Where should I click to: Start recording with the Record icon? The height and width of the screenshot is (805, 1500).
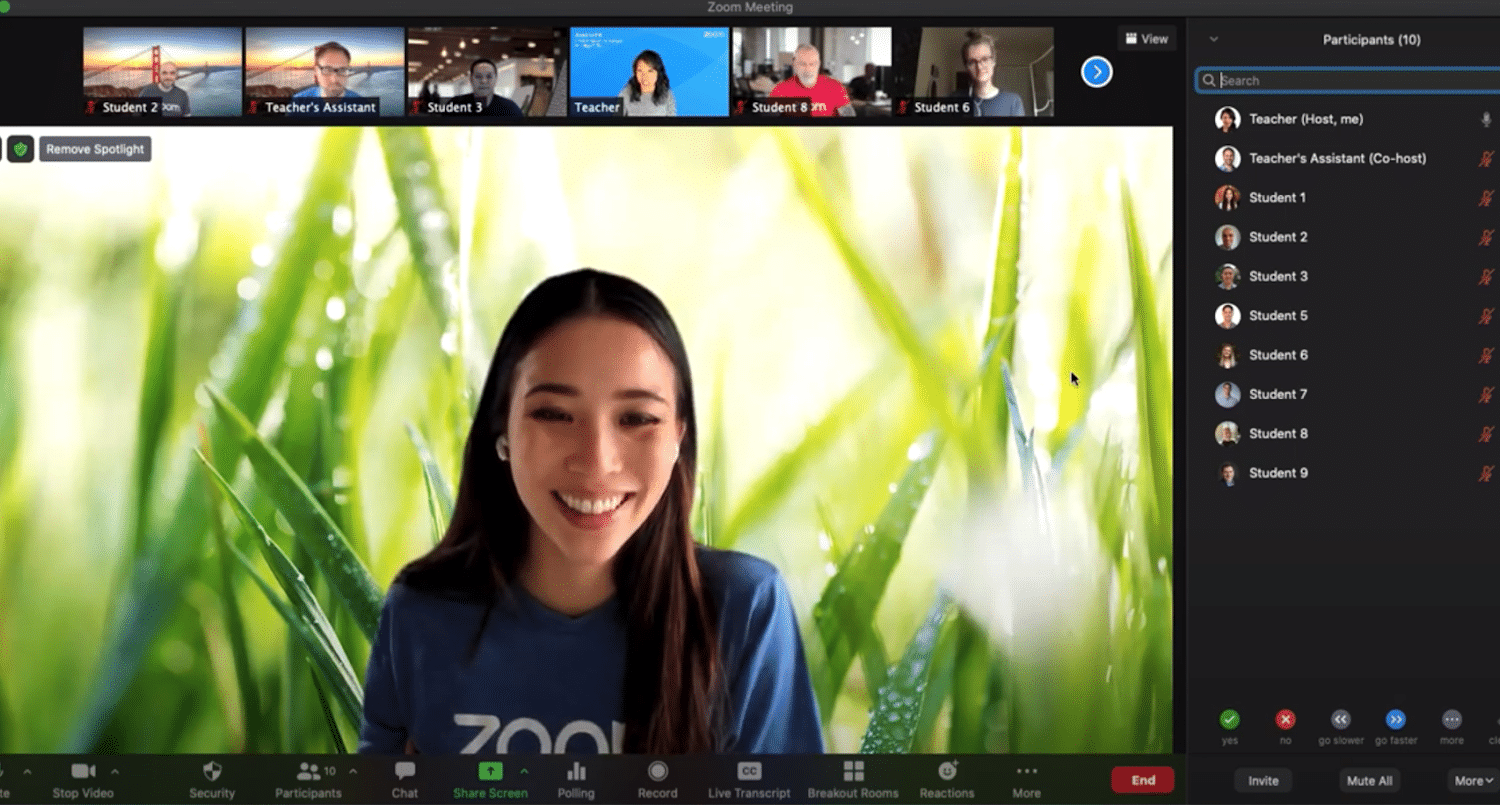click(x=657, y=772)
